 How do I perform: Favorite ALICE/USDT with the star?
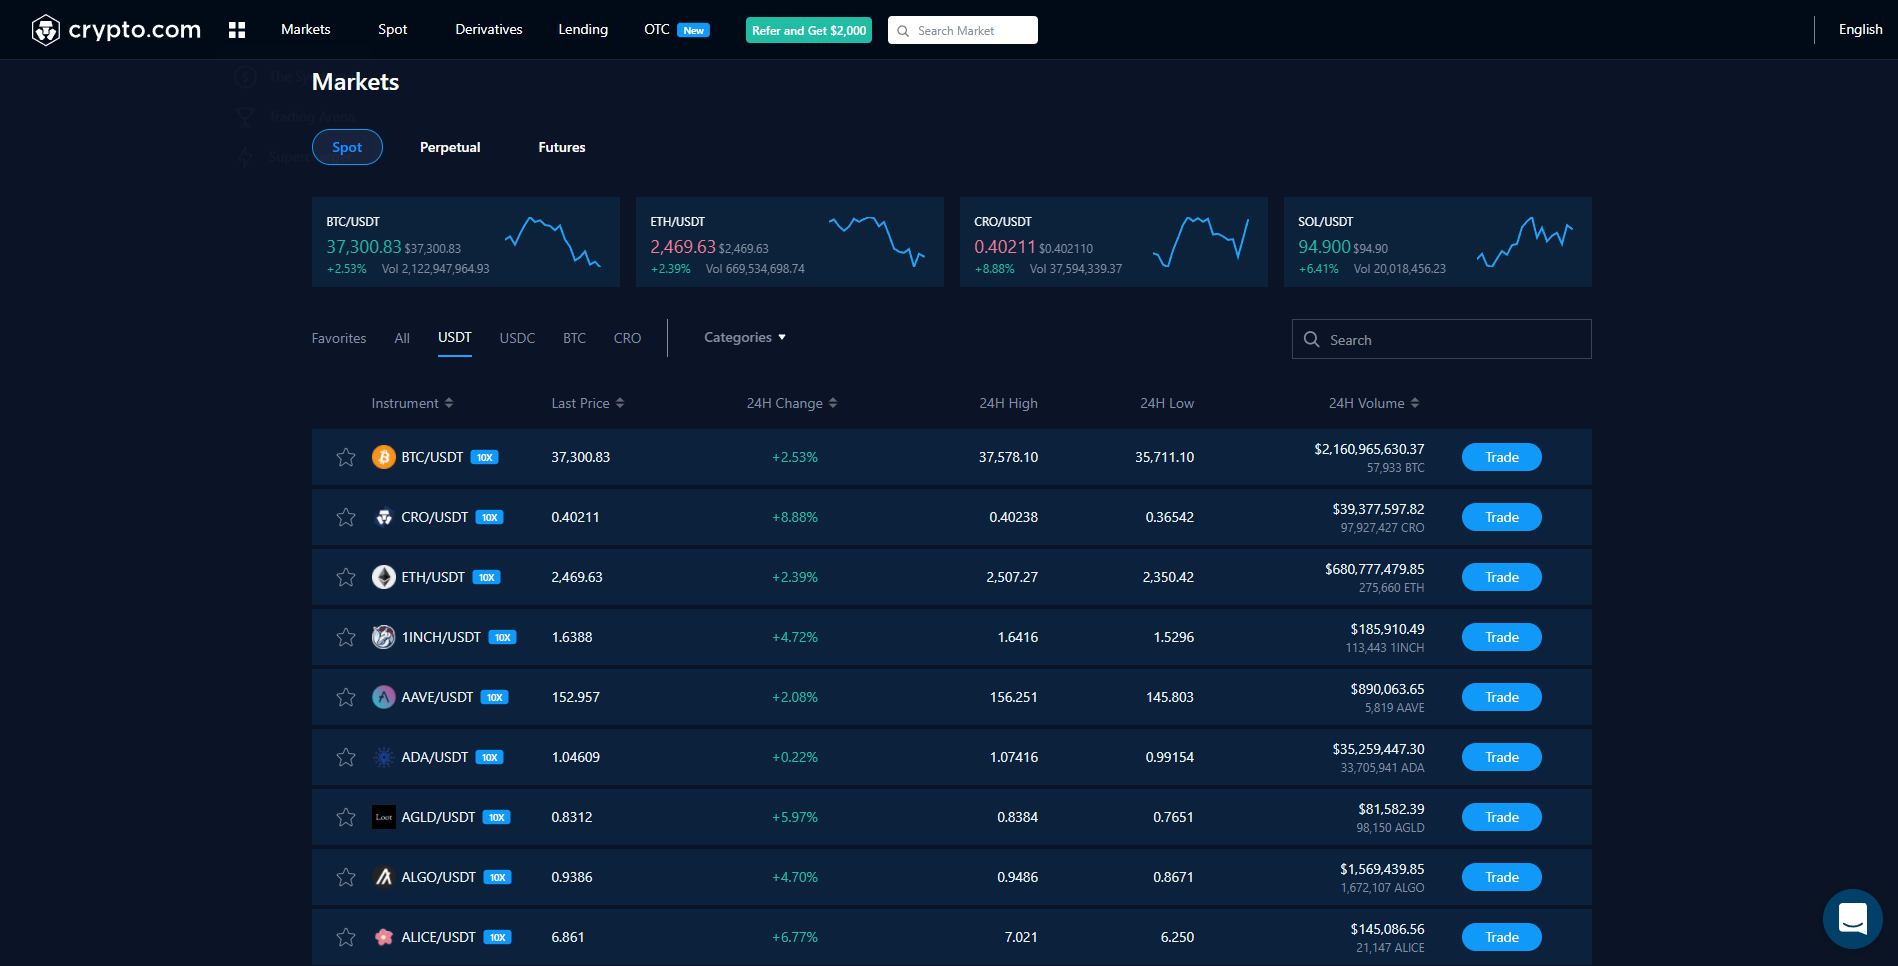tap(346, 937)
